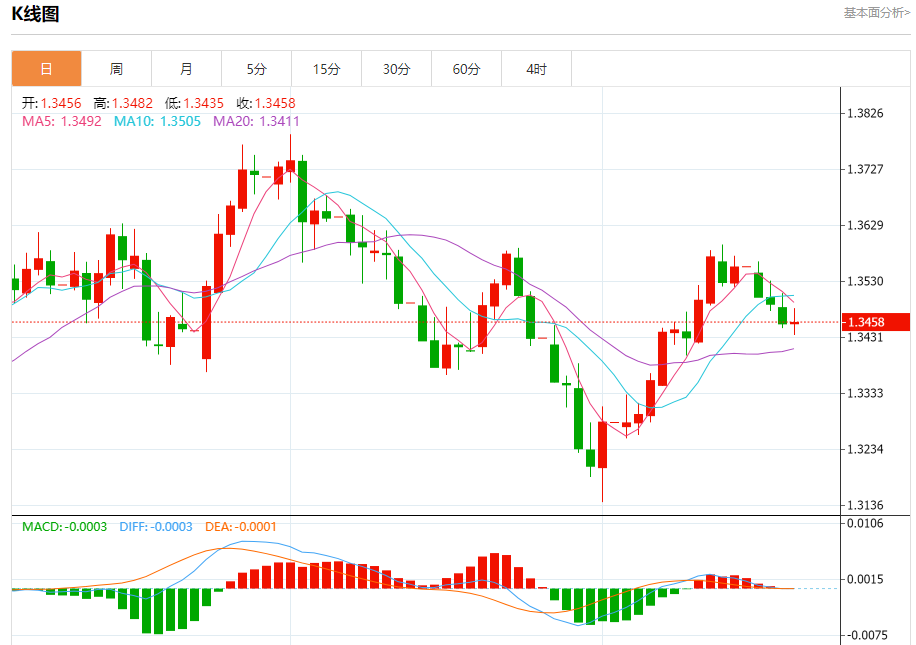916x645 pixels.
Task: Click the 1.3234 price axis label
Action: tap(865, 449)
